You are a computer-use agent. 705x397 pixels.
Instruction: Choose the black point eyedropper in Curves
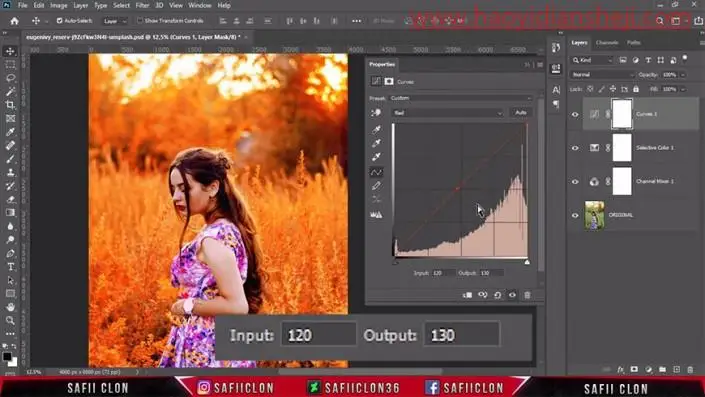pos(376,129)
